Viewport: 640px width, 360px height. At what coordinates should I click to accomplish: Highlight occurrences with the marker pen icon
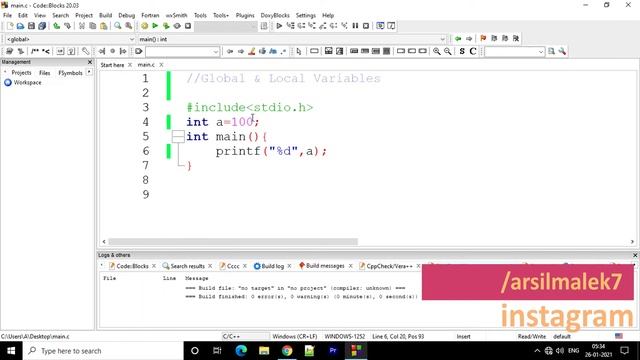(252, 51)
